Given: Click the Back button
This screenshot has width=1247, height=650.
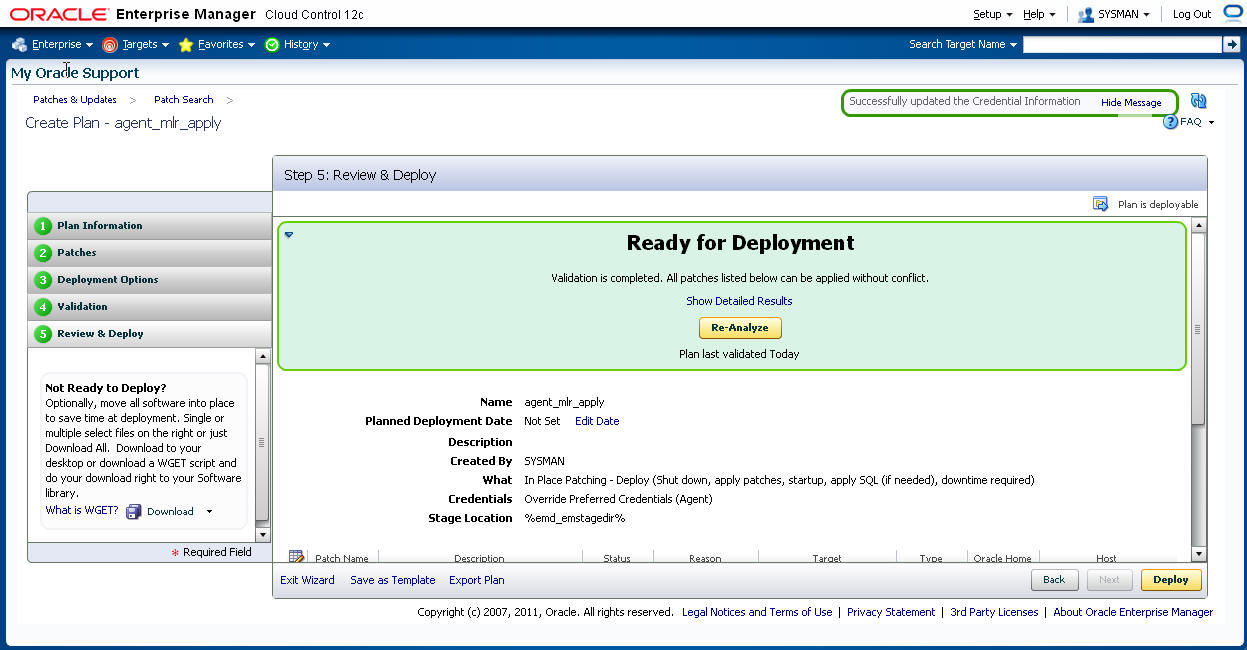Looking at the screenshot, I should pos(1054,580).
